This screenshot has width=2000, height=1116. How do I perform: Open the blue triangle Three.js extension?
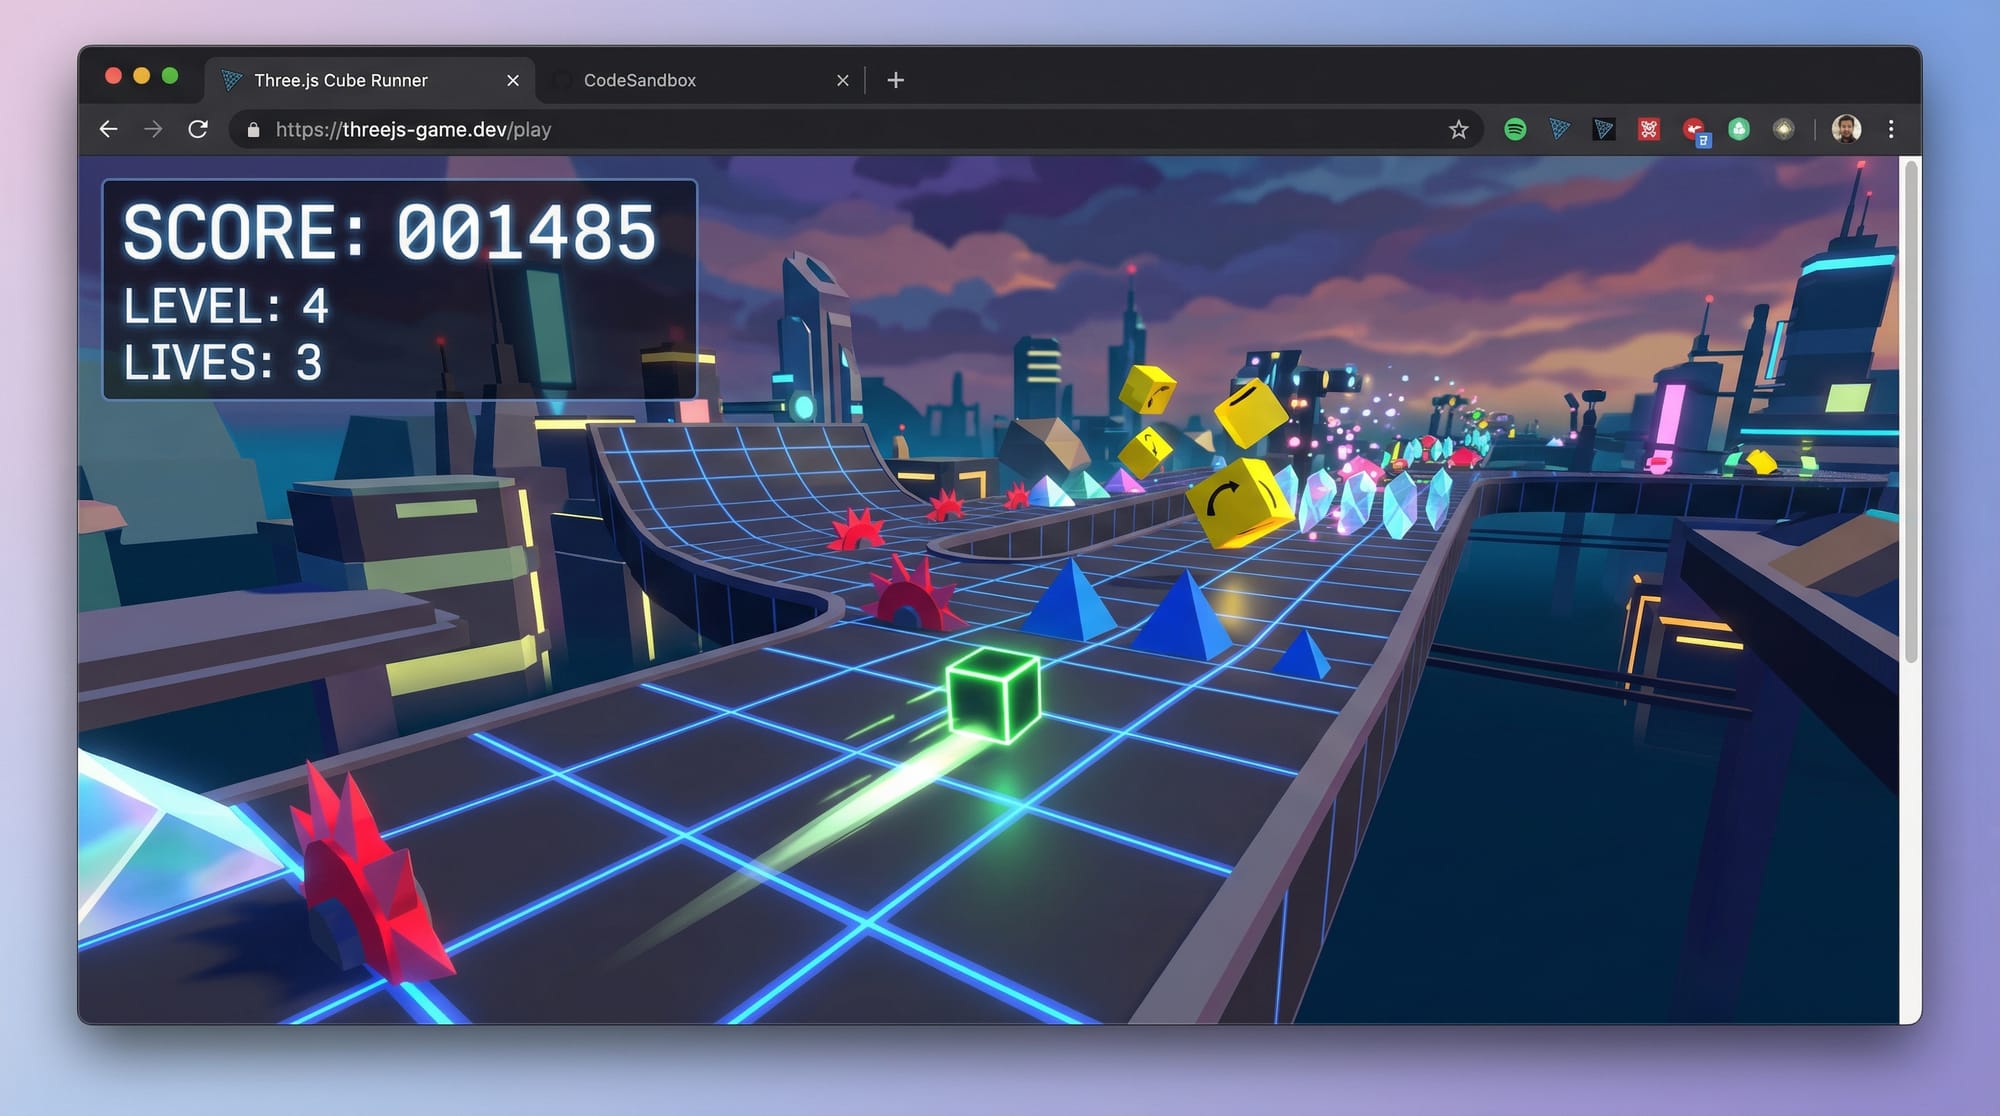(1559, 129)
